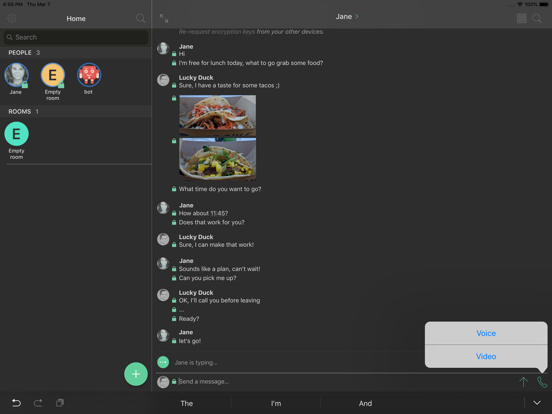This screenshot has height=414, width=552.
Task: Insert the suggestion "The"
Action: point(187,403)
